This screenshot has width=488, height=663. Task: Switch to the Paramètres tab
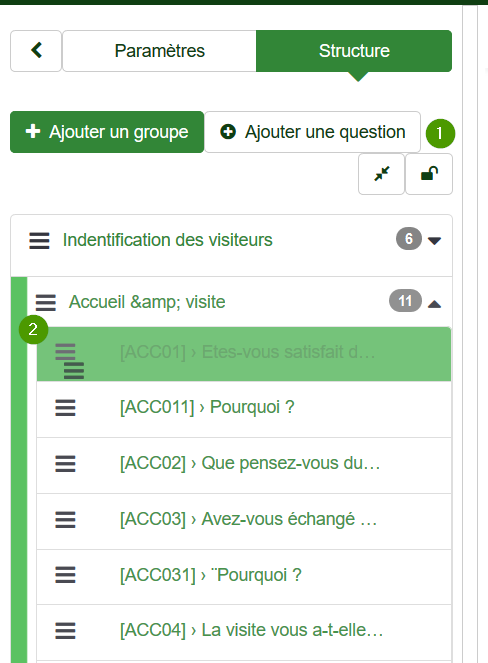click(x=159, y=51)
